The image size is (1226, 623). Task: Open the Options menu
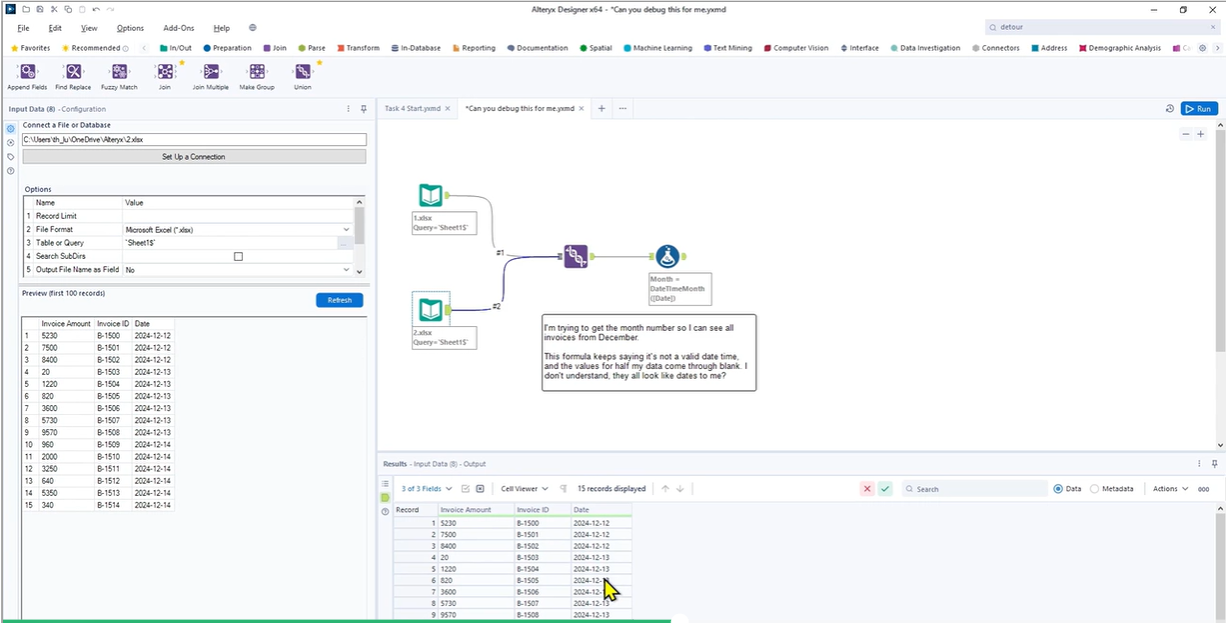click(130, 28)
